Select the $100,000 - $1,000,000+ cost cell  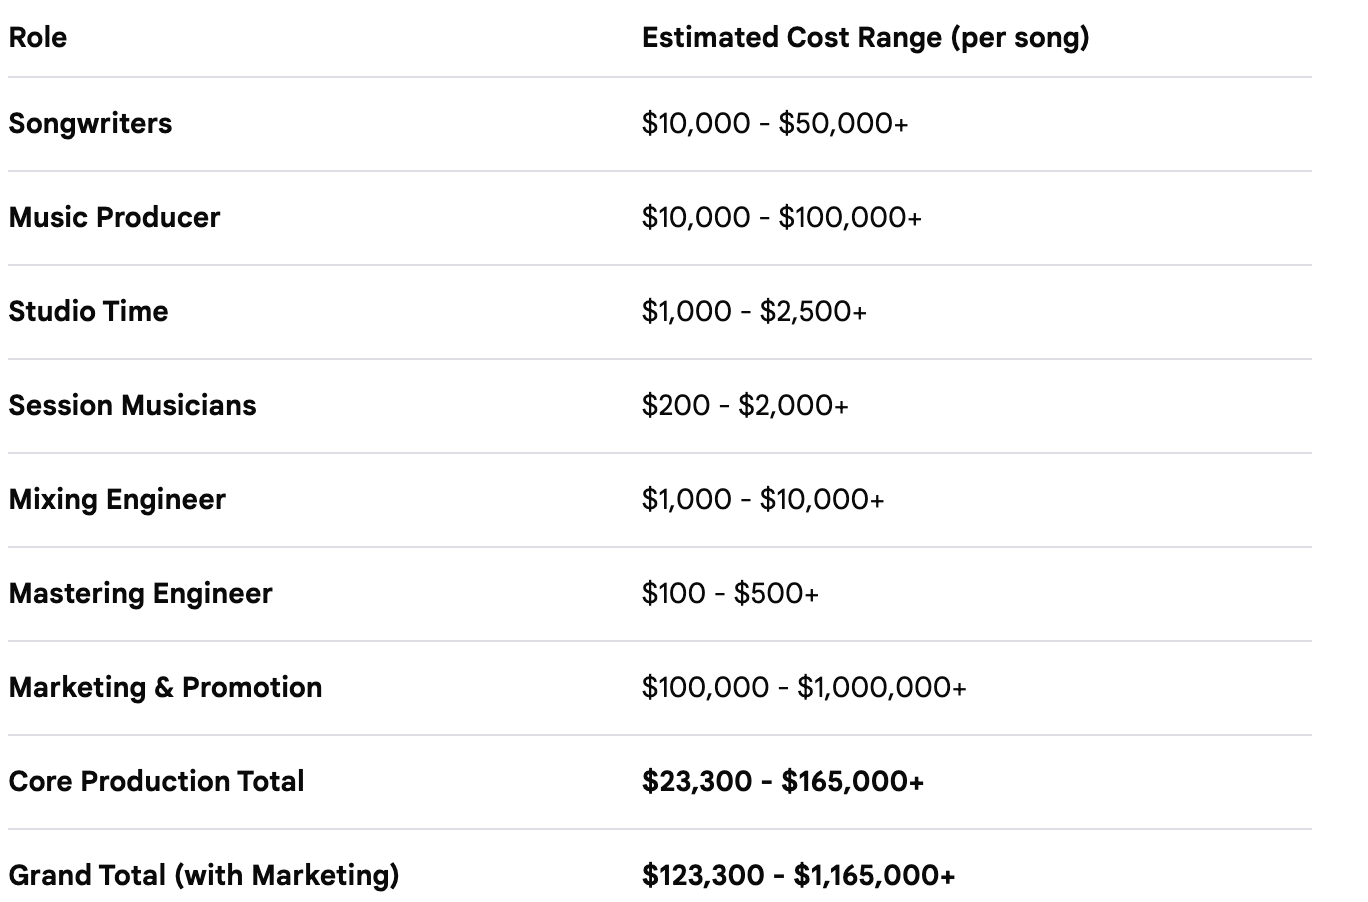click(x=804, y=688)
